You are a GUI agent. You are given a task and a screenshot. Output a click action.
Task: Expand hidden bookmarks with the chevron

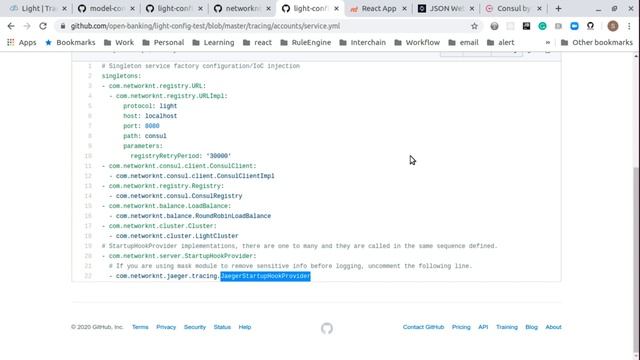(548, 42)
